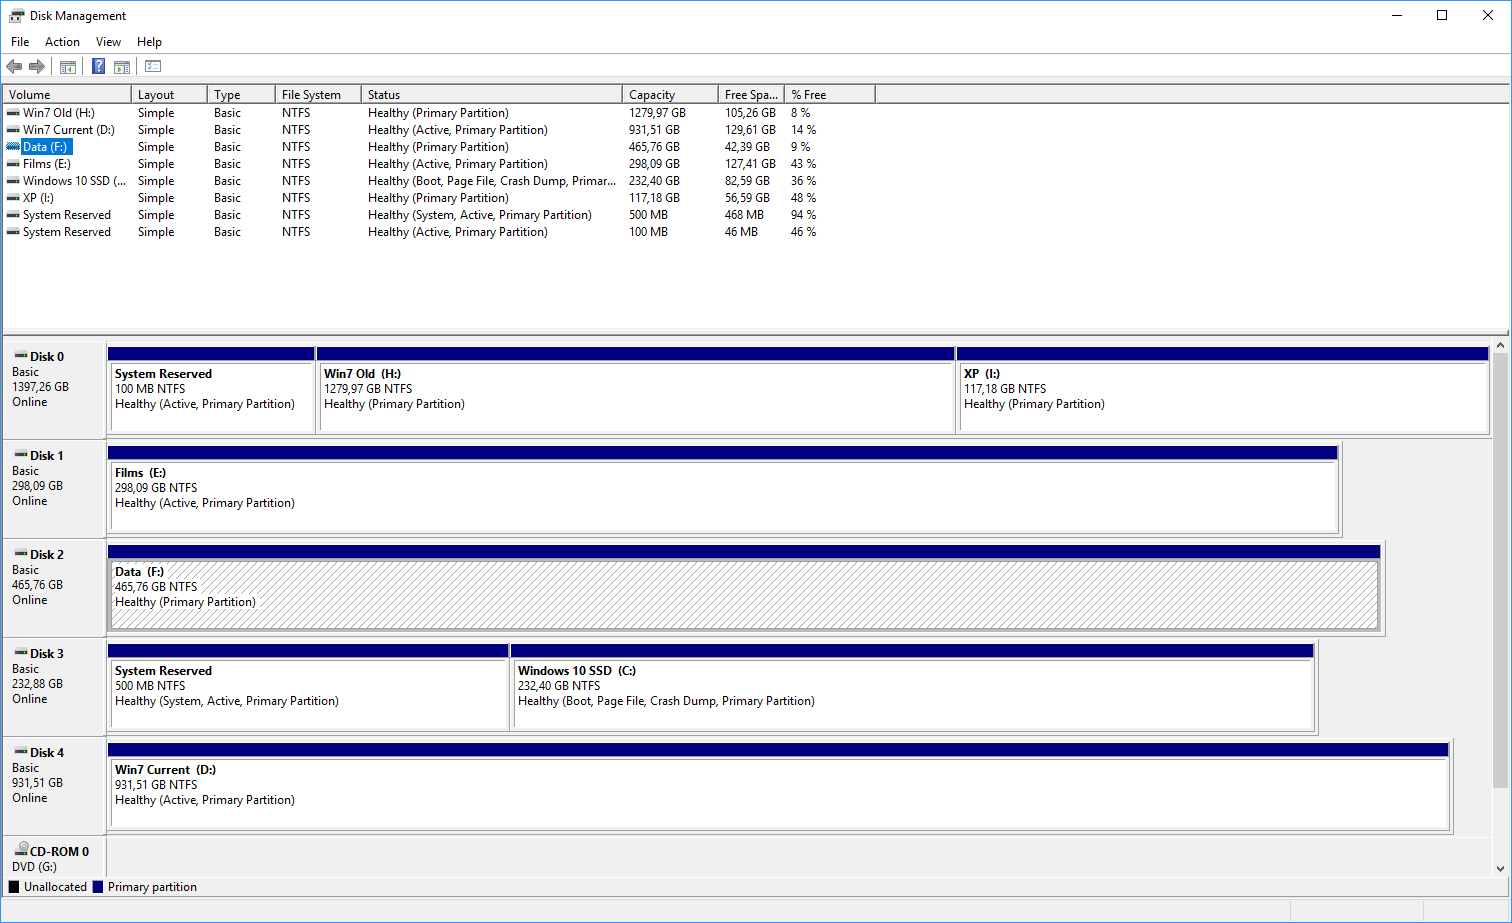Click the Back navigation arrow icon
Screen dimensions: 1512x923
pyautogui.click(x=14, y=66)
